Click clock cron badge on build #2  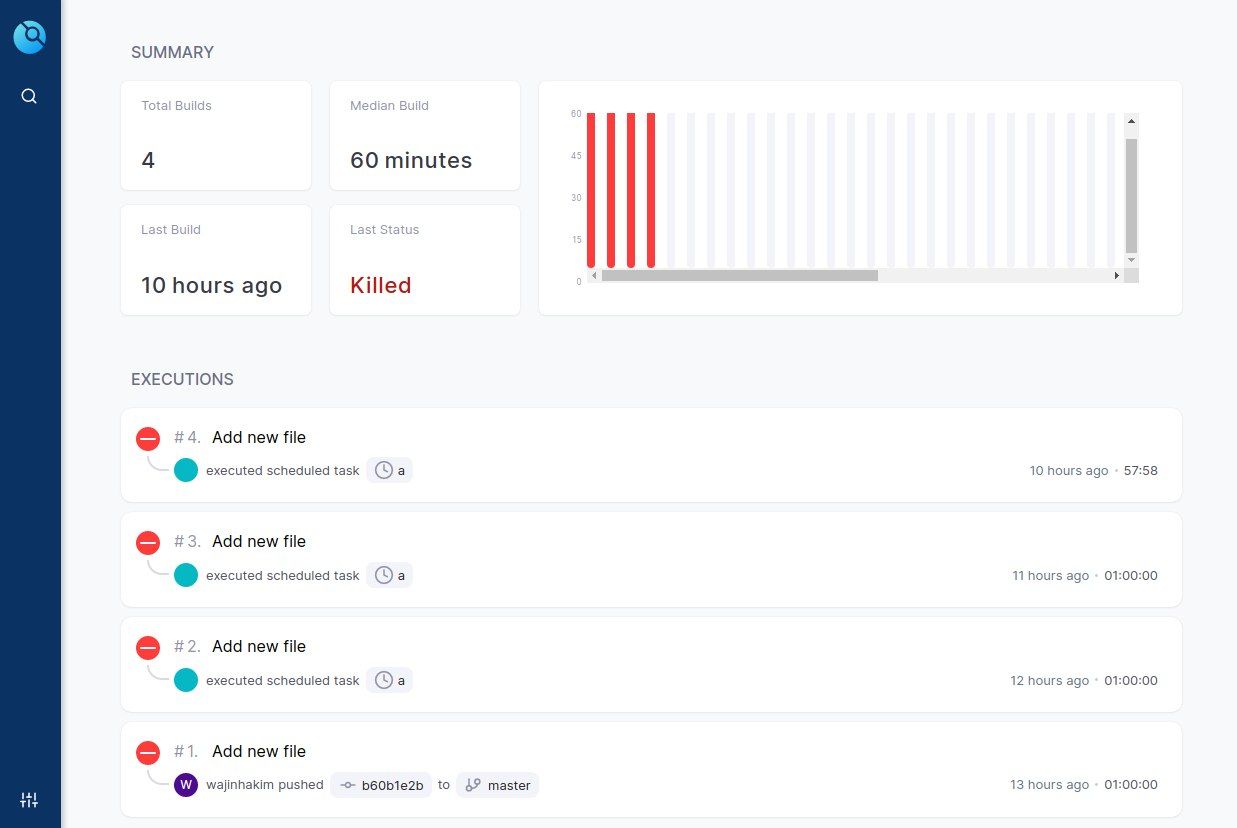coord(389,680)
